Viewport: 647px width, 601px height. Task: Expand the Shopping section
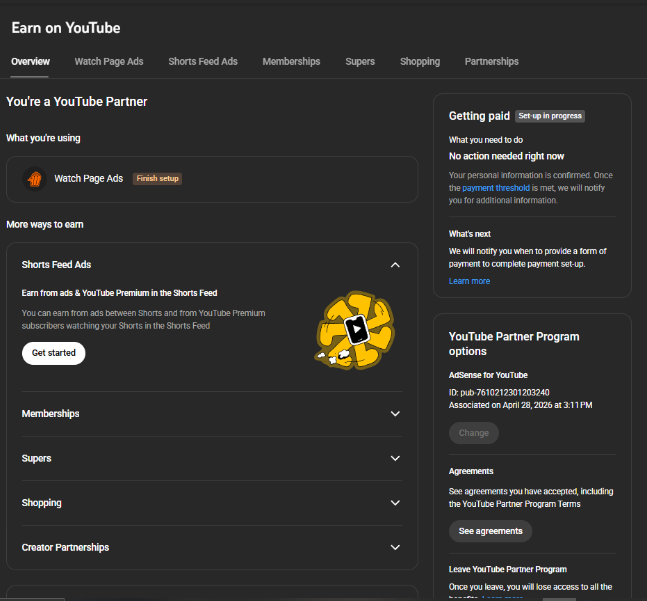(x=395, y=503)
